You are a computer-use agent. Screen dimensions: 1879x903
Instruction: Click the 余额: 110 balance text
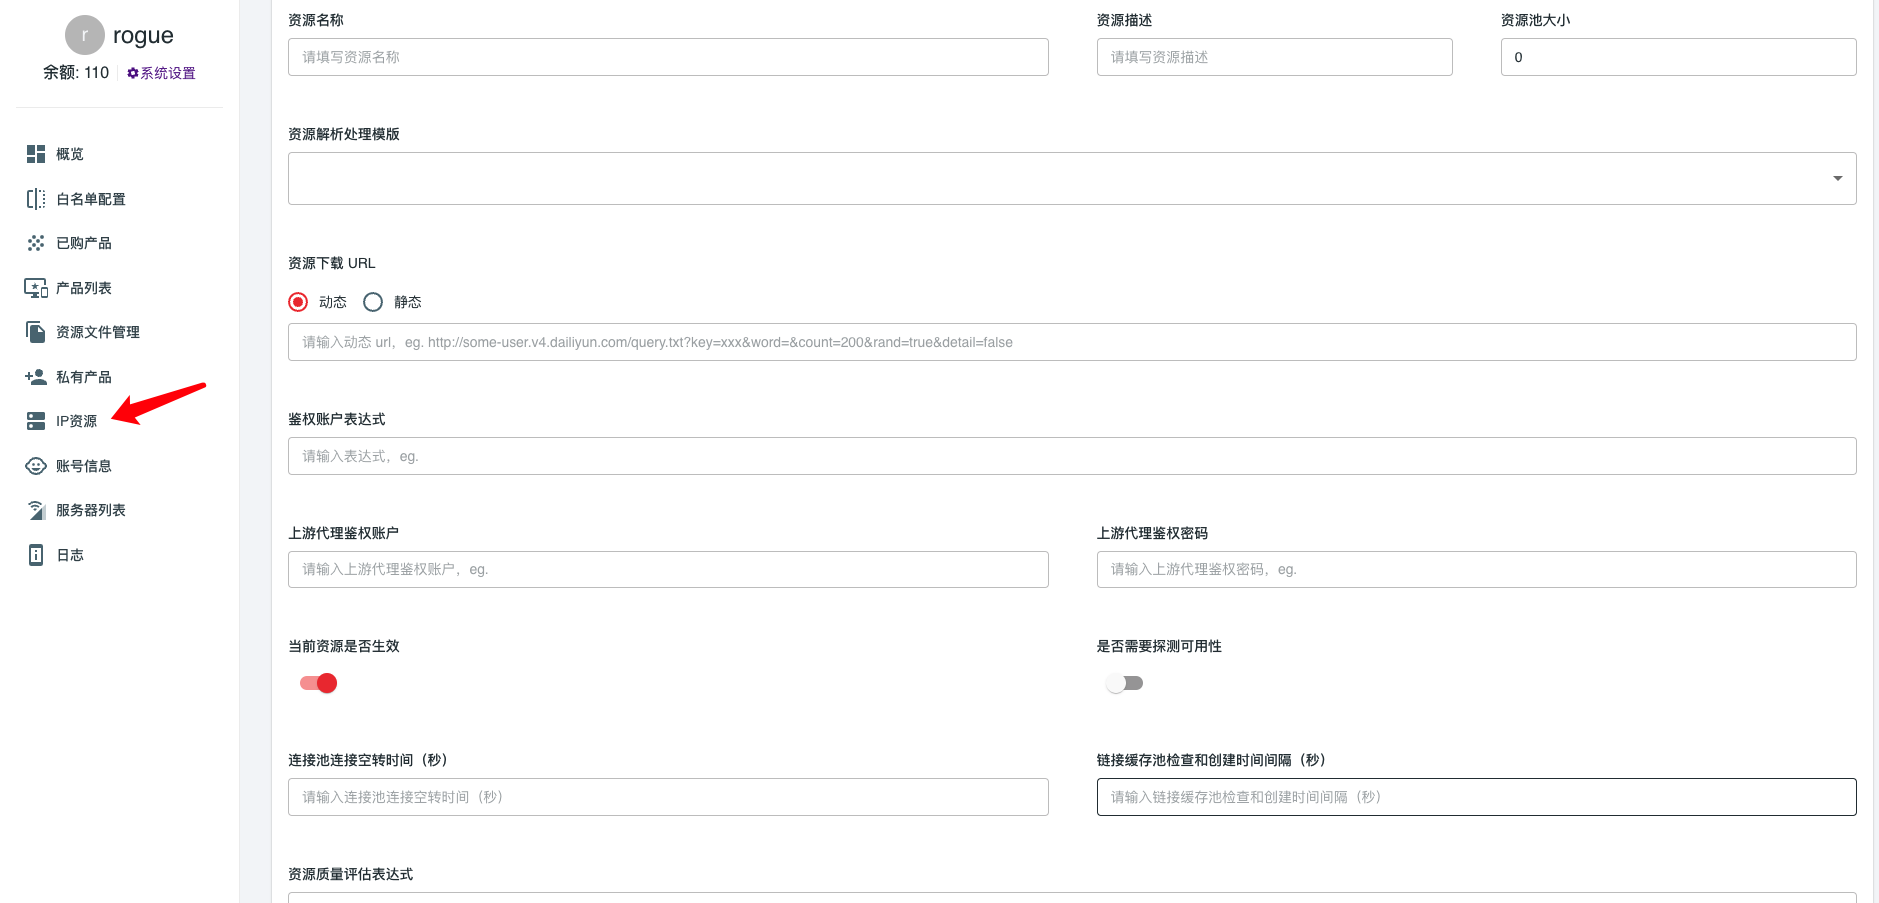coord(76,72)
